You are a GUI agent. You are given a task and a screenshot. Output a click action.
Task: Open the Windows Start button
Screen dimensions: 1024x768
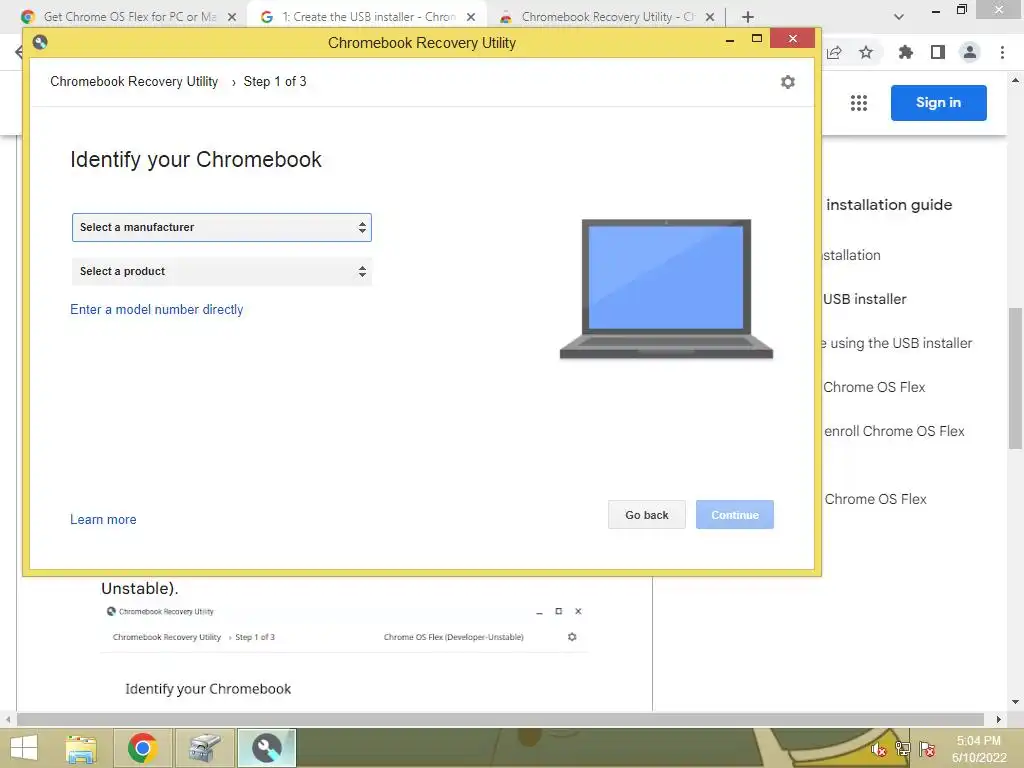click(x=24, y=748)
